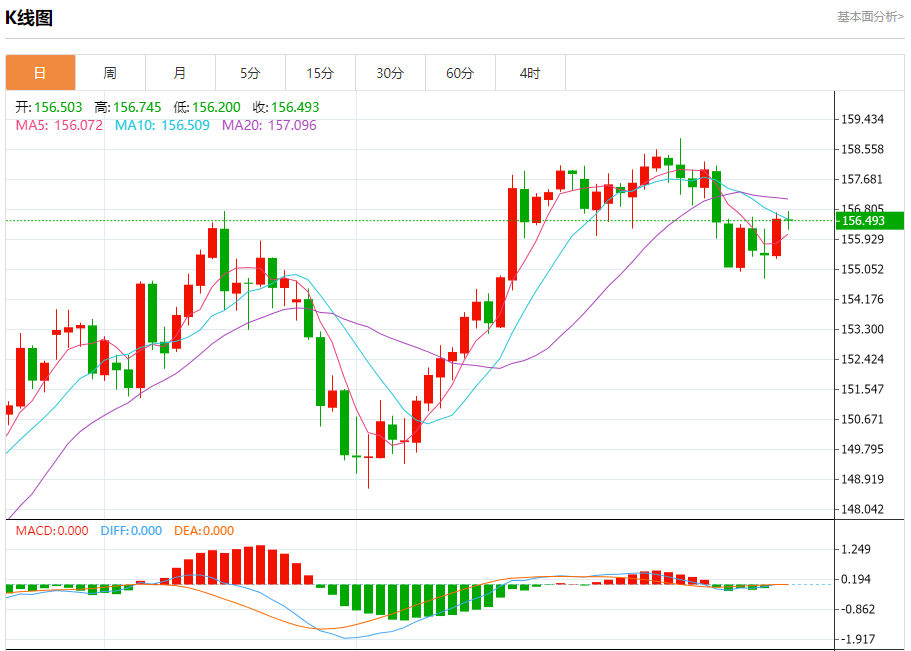Click the DEA value label
The image size is (911, 651).
[x=204, y=531]
